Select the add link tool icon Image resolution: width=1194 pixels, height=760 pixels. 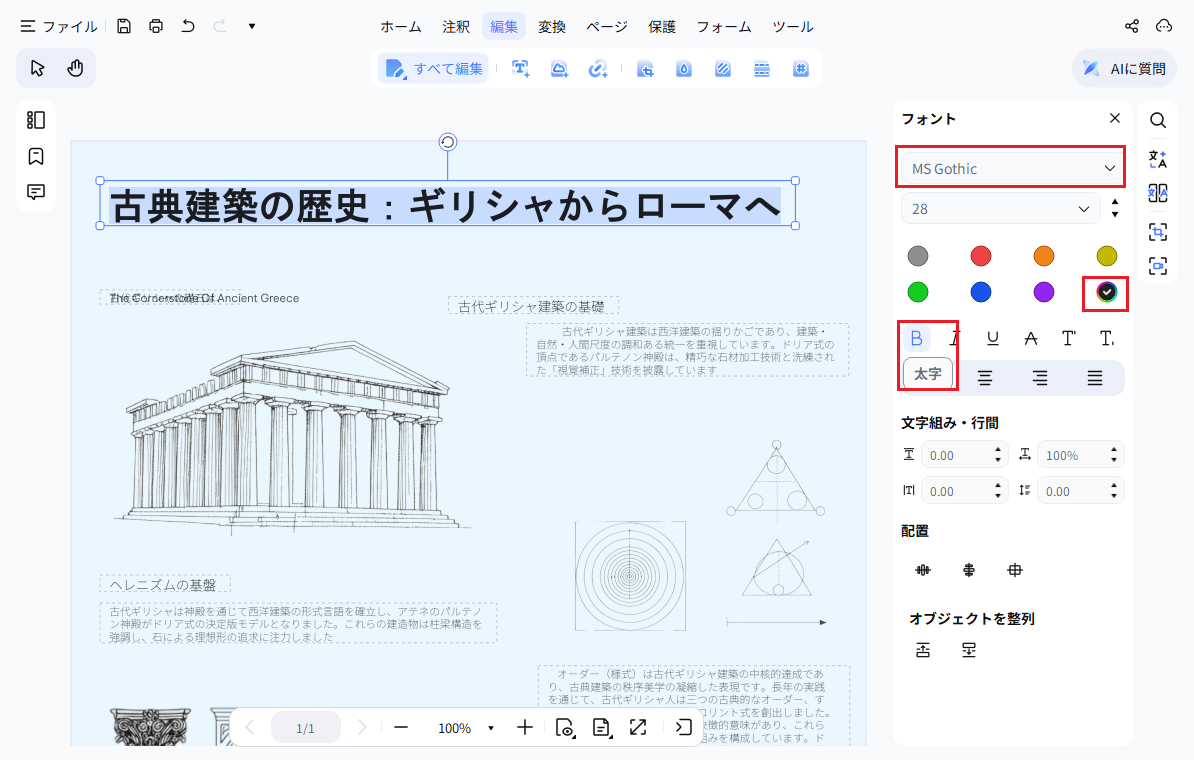click(598, 69)
